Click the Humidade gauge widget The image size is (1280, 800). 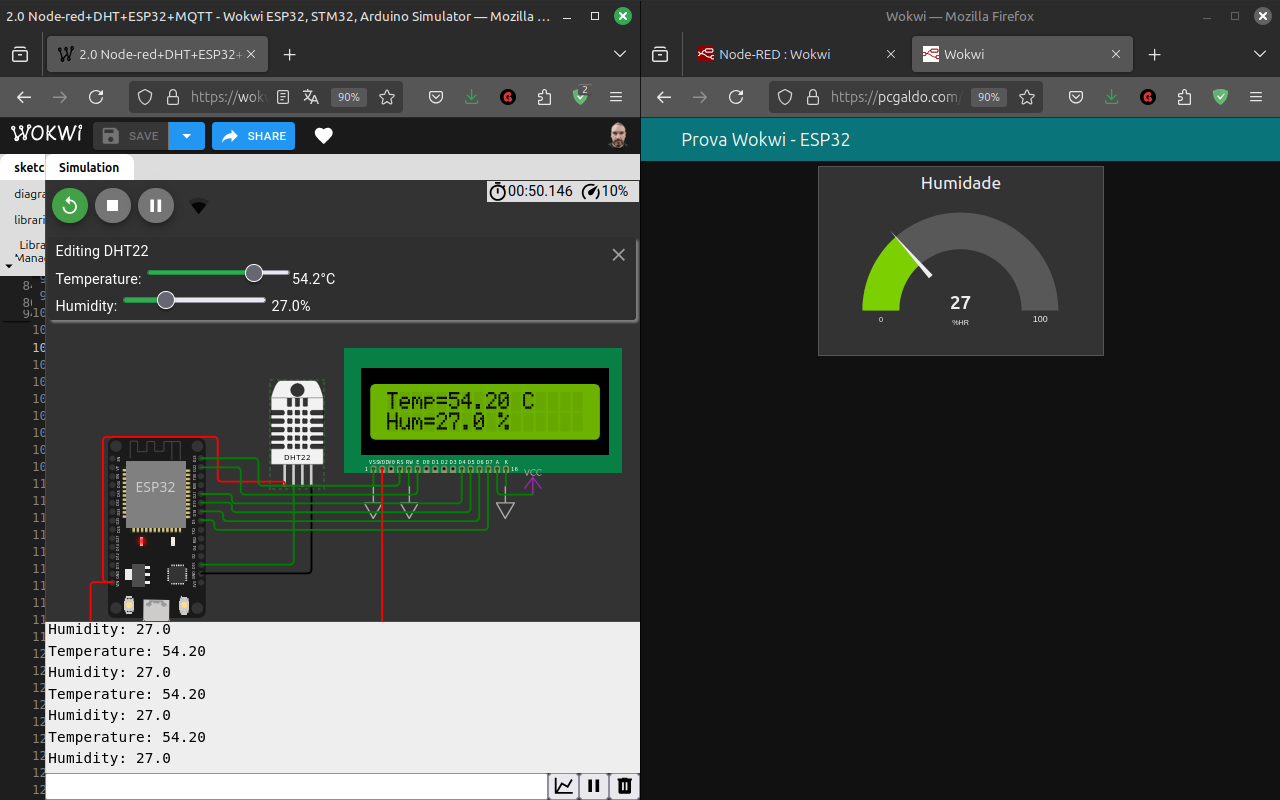960,261
